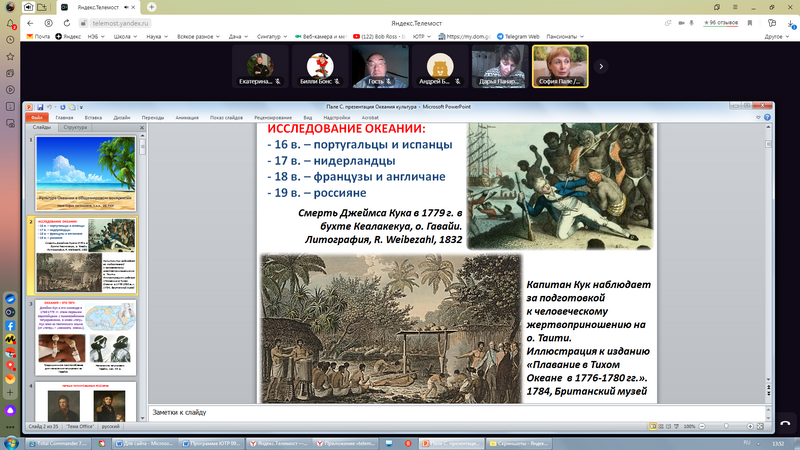
Task: Expand the Наука bookmarks folder
Action: tap(157, 36)
